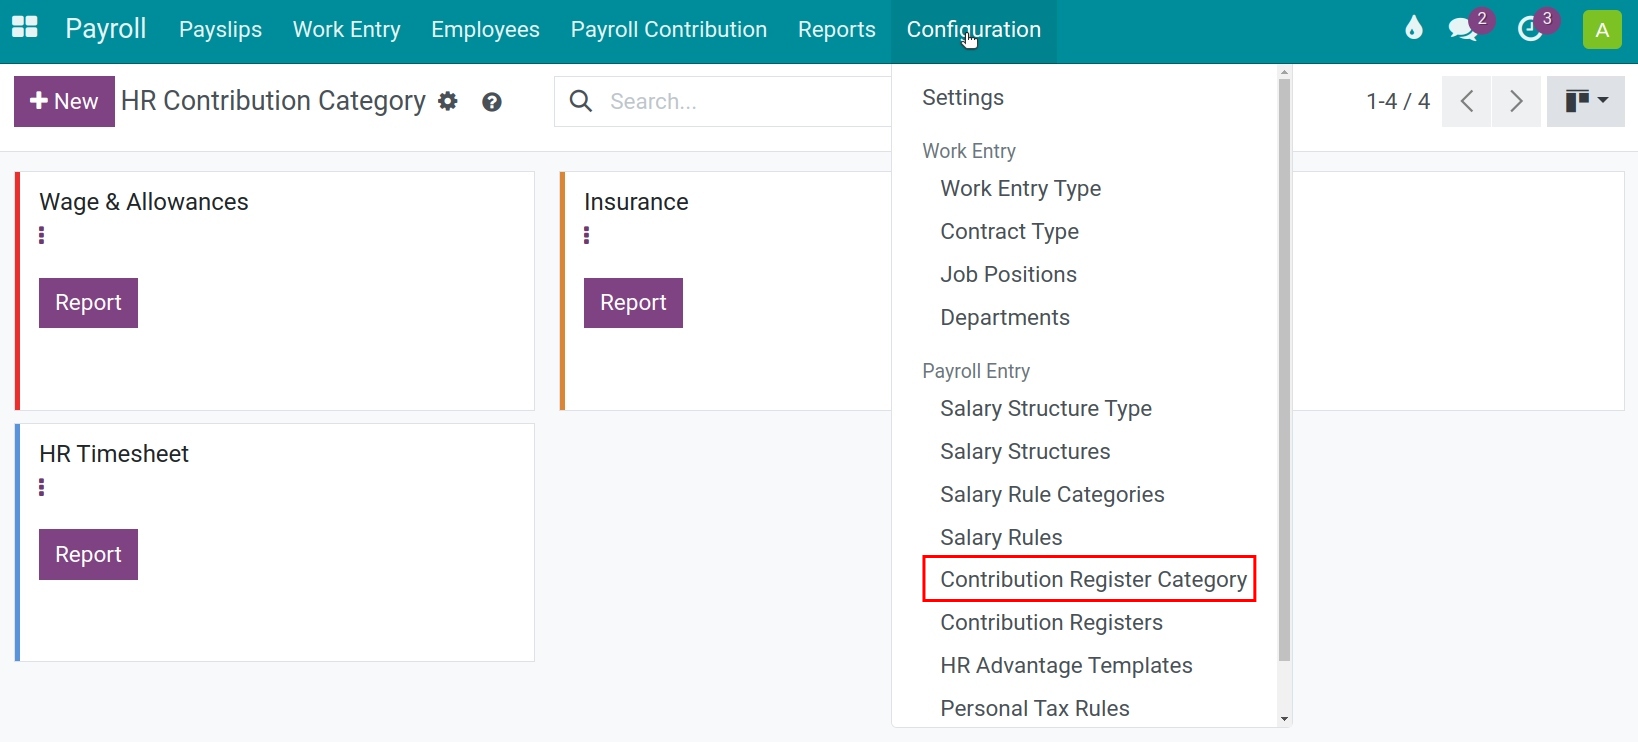The height and width of the screenshot is (742, 1638).
Task: Open Wage & Allowances three-dot menu
Action: (41, 235)
